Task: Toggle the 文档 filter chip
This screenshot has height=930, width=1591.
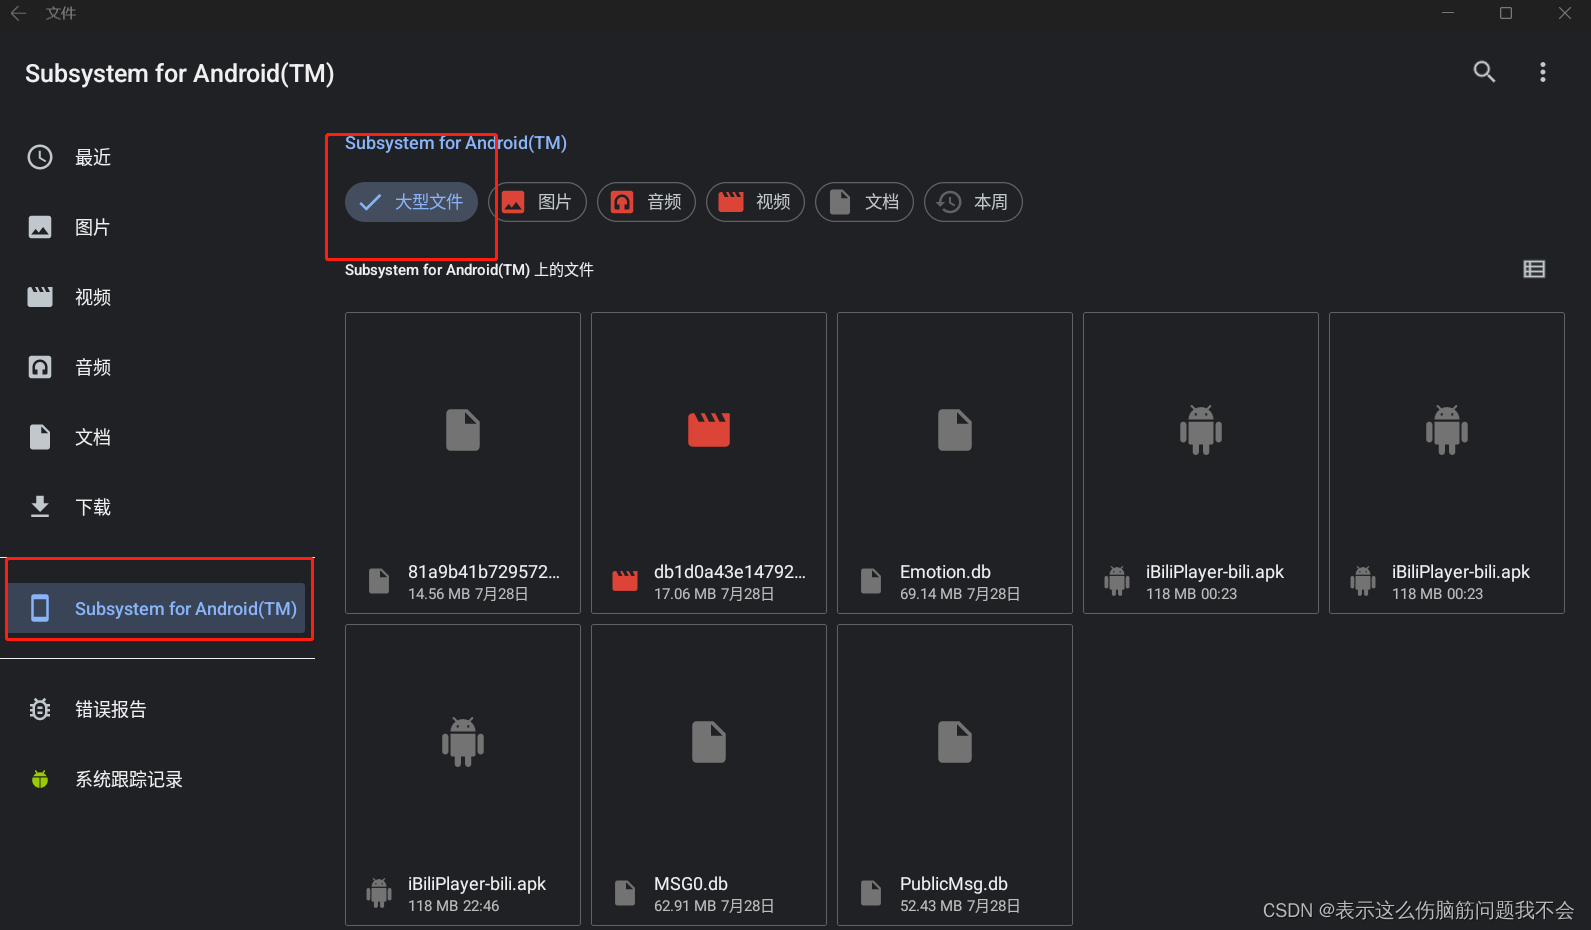Action: pyautogui.click(x=864, y=202)
